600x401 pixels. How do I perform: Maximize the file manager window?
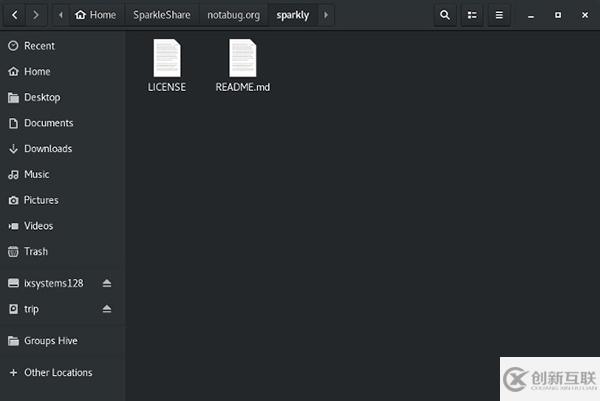[x=558, y=15]
